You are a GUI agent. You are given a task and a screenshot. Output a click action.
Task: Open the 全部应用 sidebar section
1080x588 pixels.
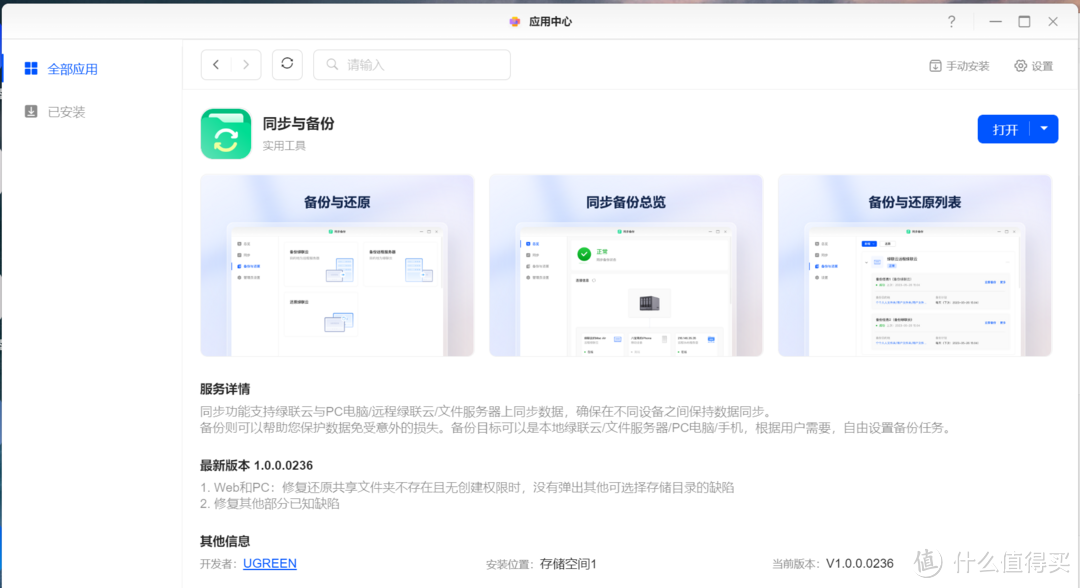68,68
